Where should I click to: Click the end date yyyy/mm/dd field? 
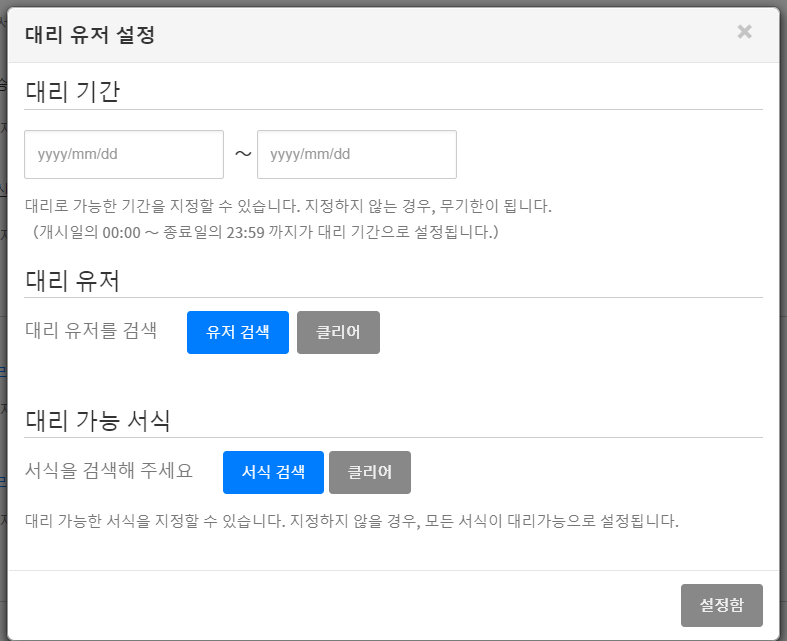click(x=356, y=155)
